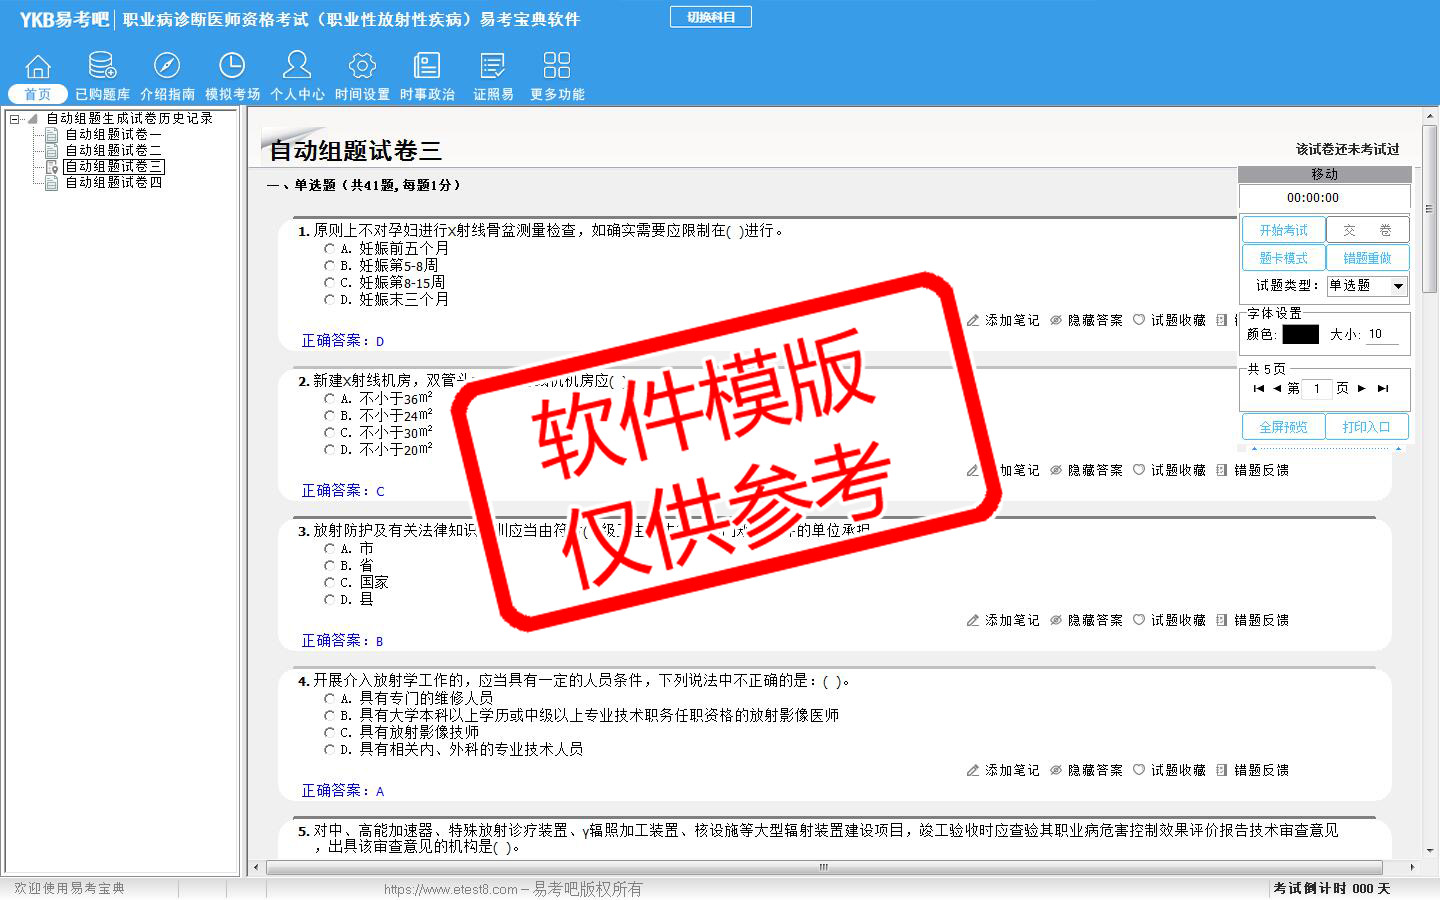Screen dimensions: 1440x900
Task: Open the 证照易 document icon
Action: [493, 66]
